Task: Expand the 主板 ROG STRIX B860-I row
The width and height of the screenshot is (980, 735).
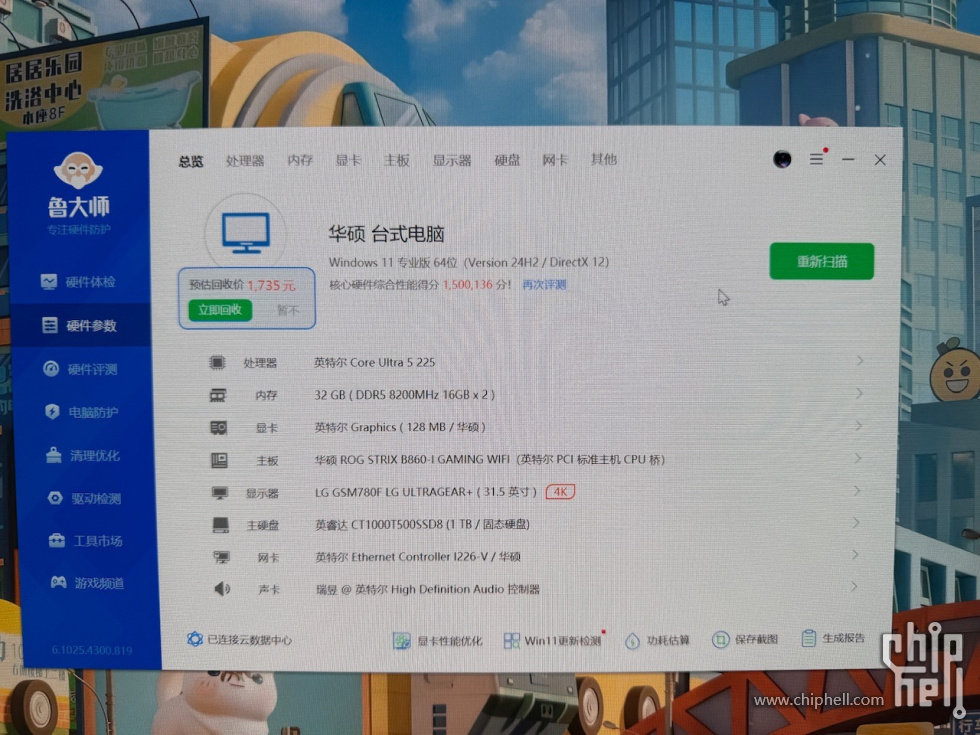Action: pos(858,458)
